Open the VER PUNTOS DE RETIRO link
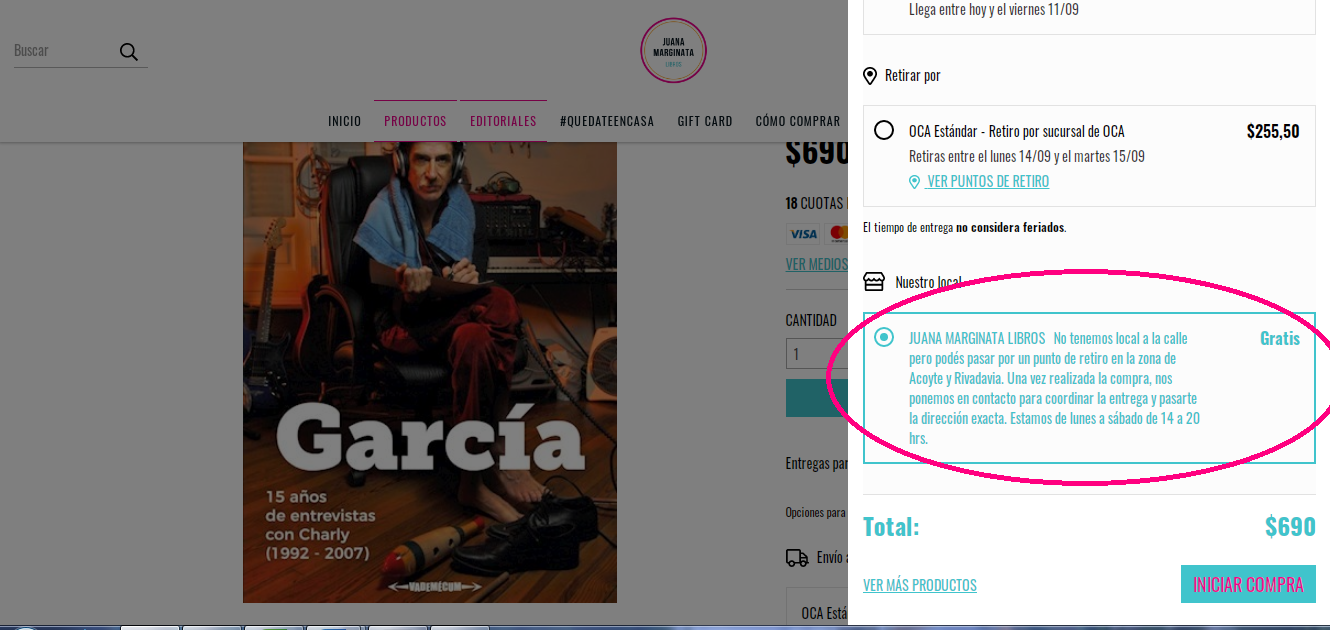The height and width of the screenshot is (630, 1330). (988, 182)
